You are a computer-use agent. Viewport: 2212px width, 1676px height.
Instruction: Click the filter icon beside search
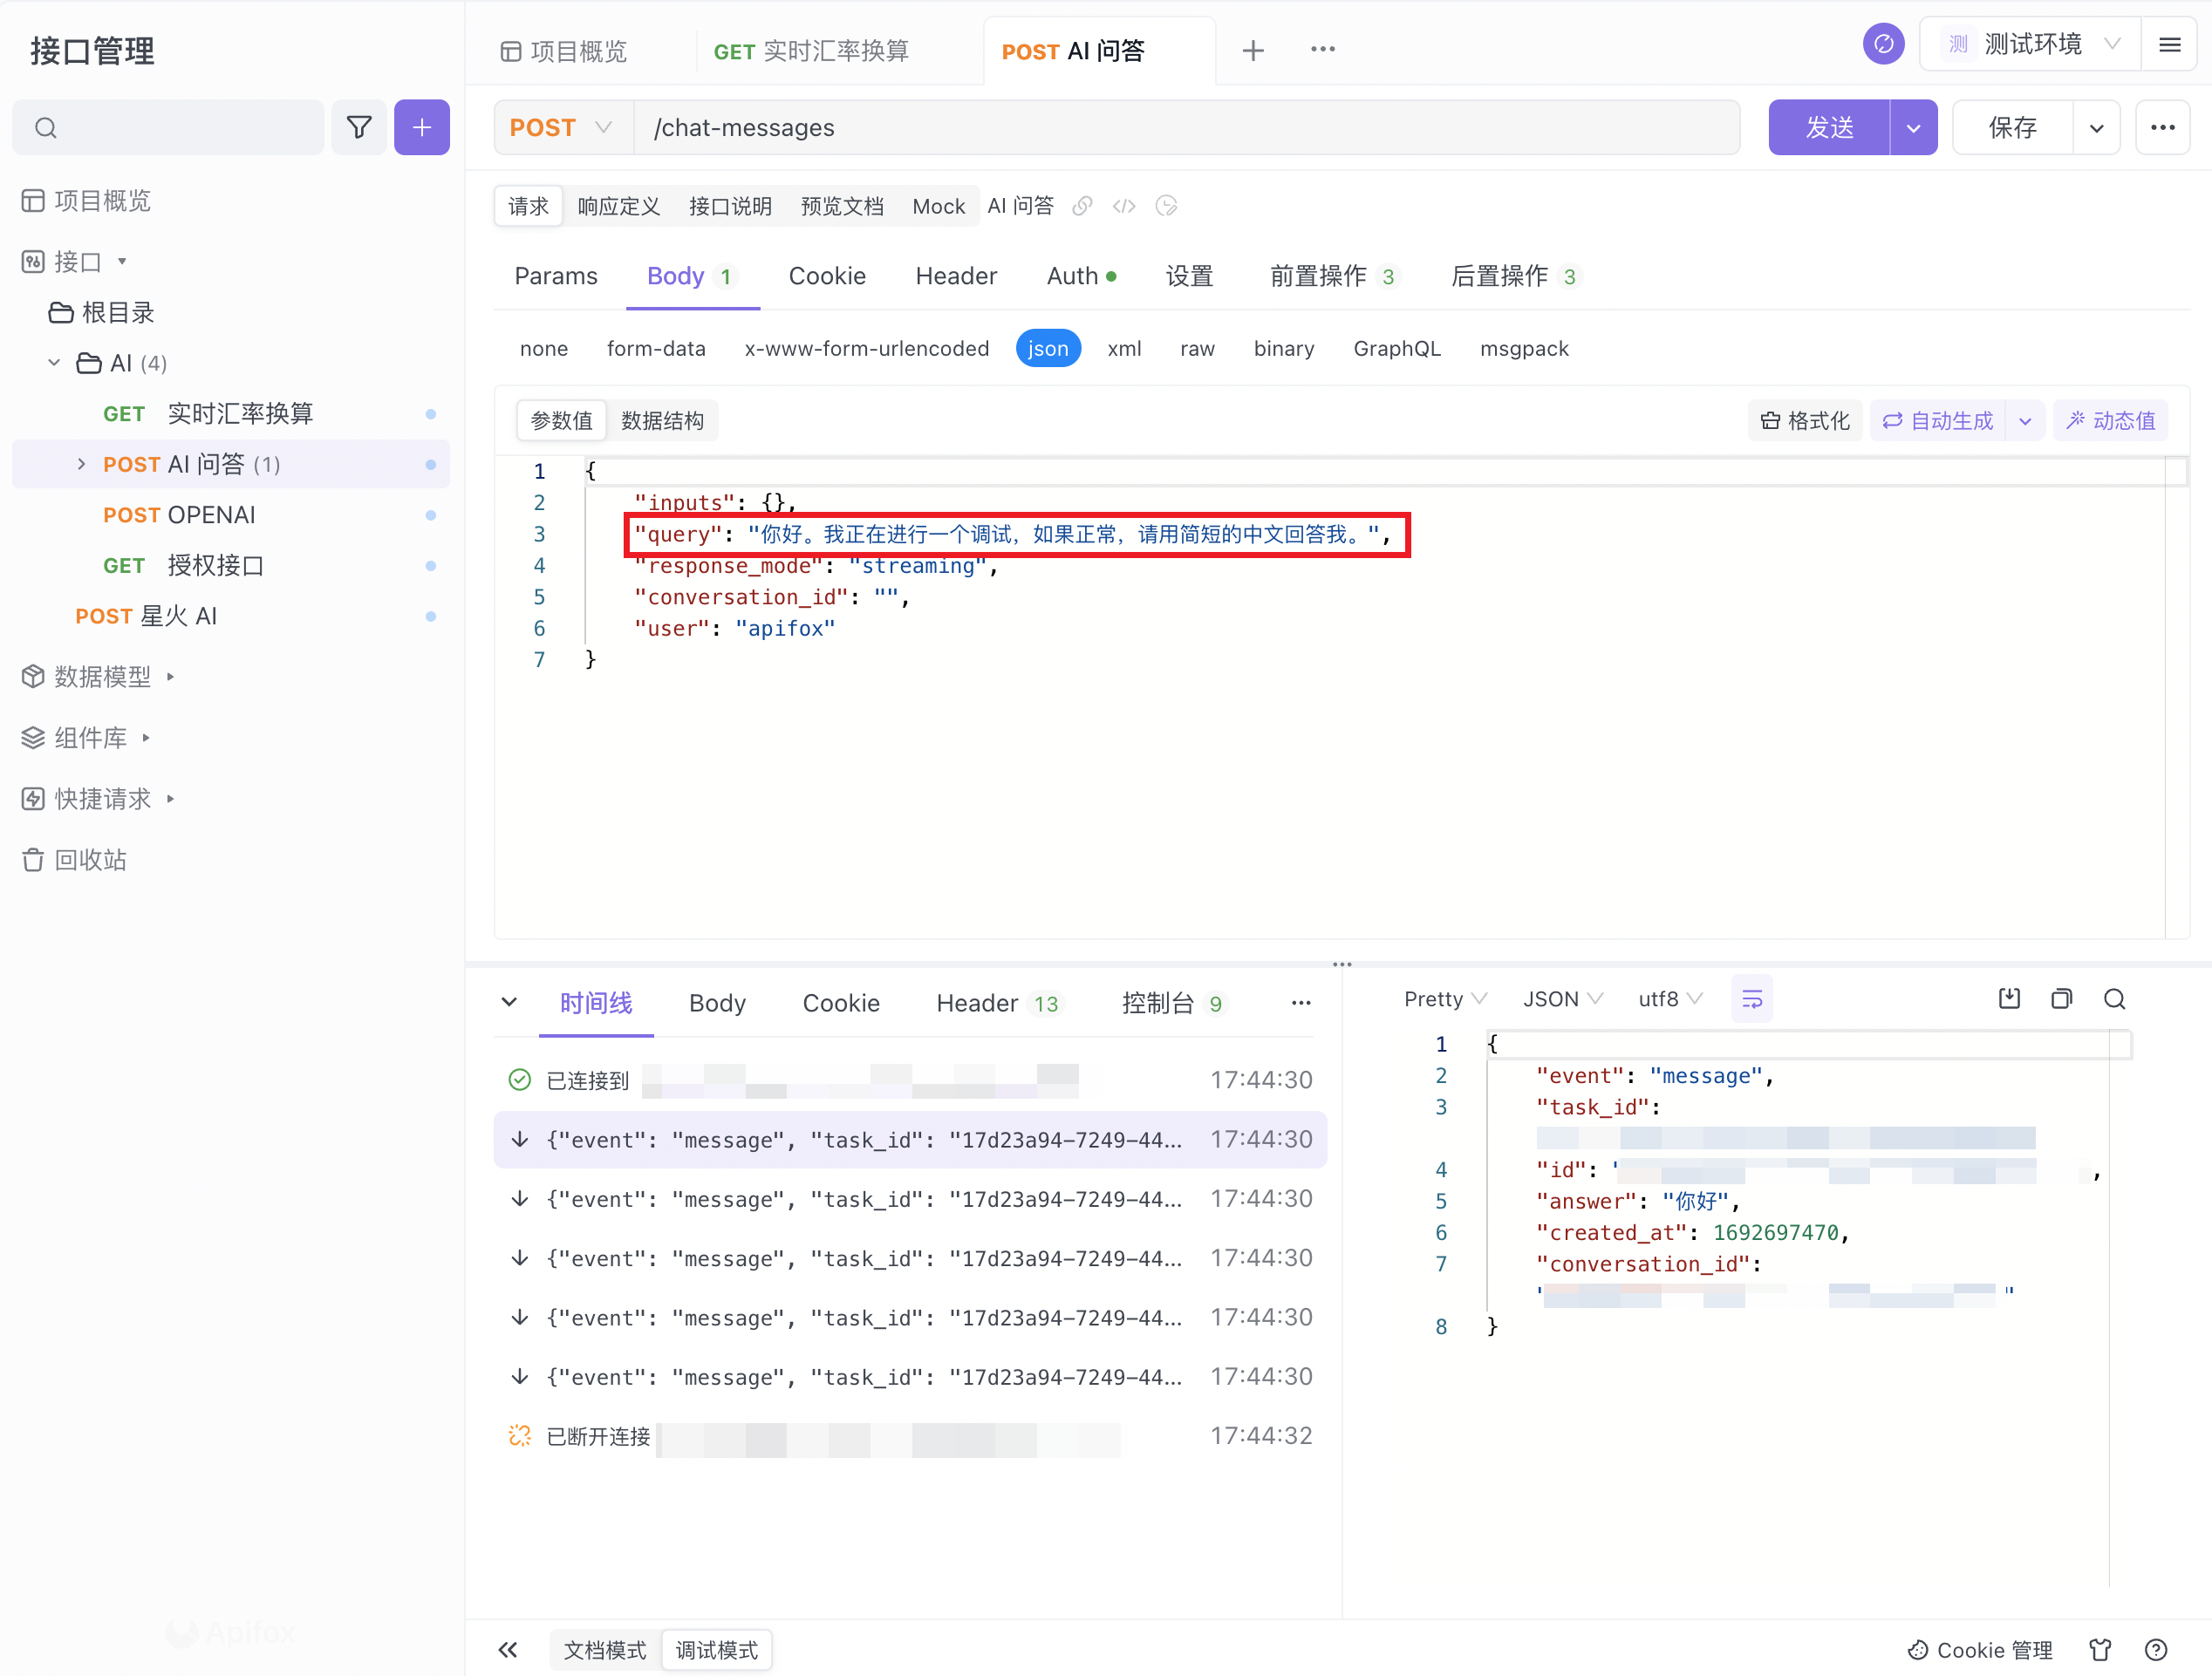pyautogui.click(x=359, y=127)
